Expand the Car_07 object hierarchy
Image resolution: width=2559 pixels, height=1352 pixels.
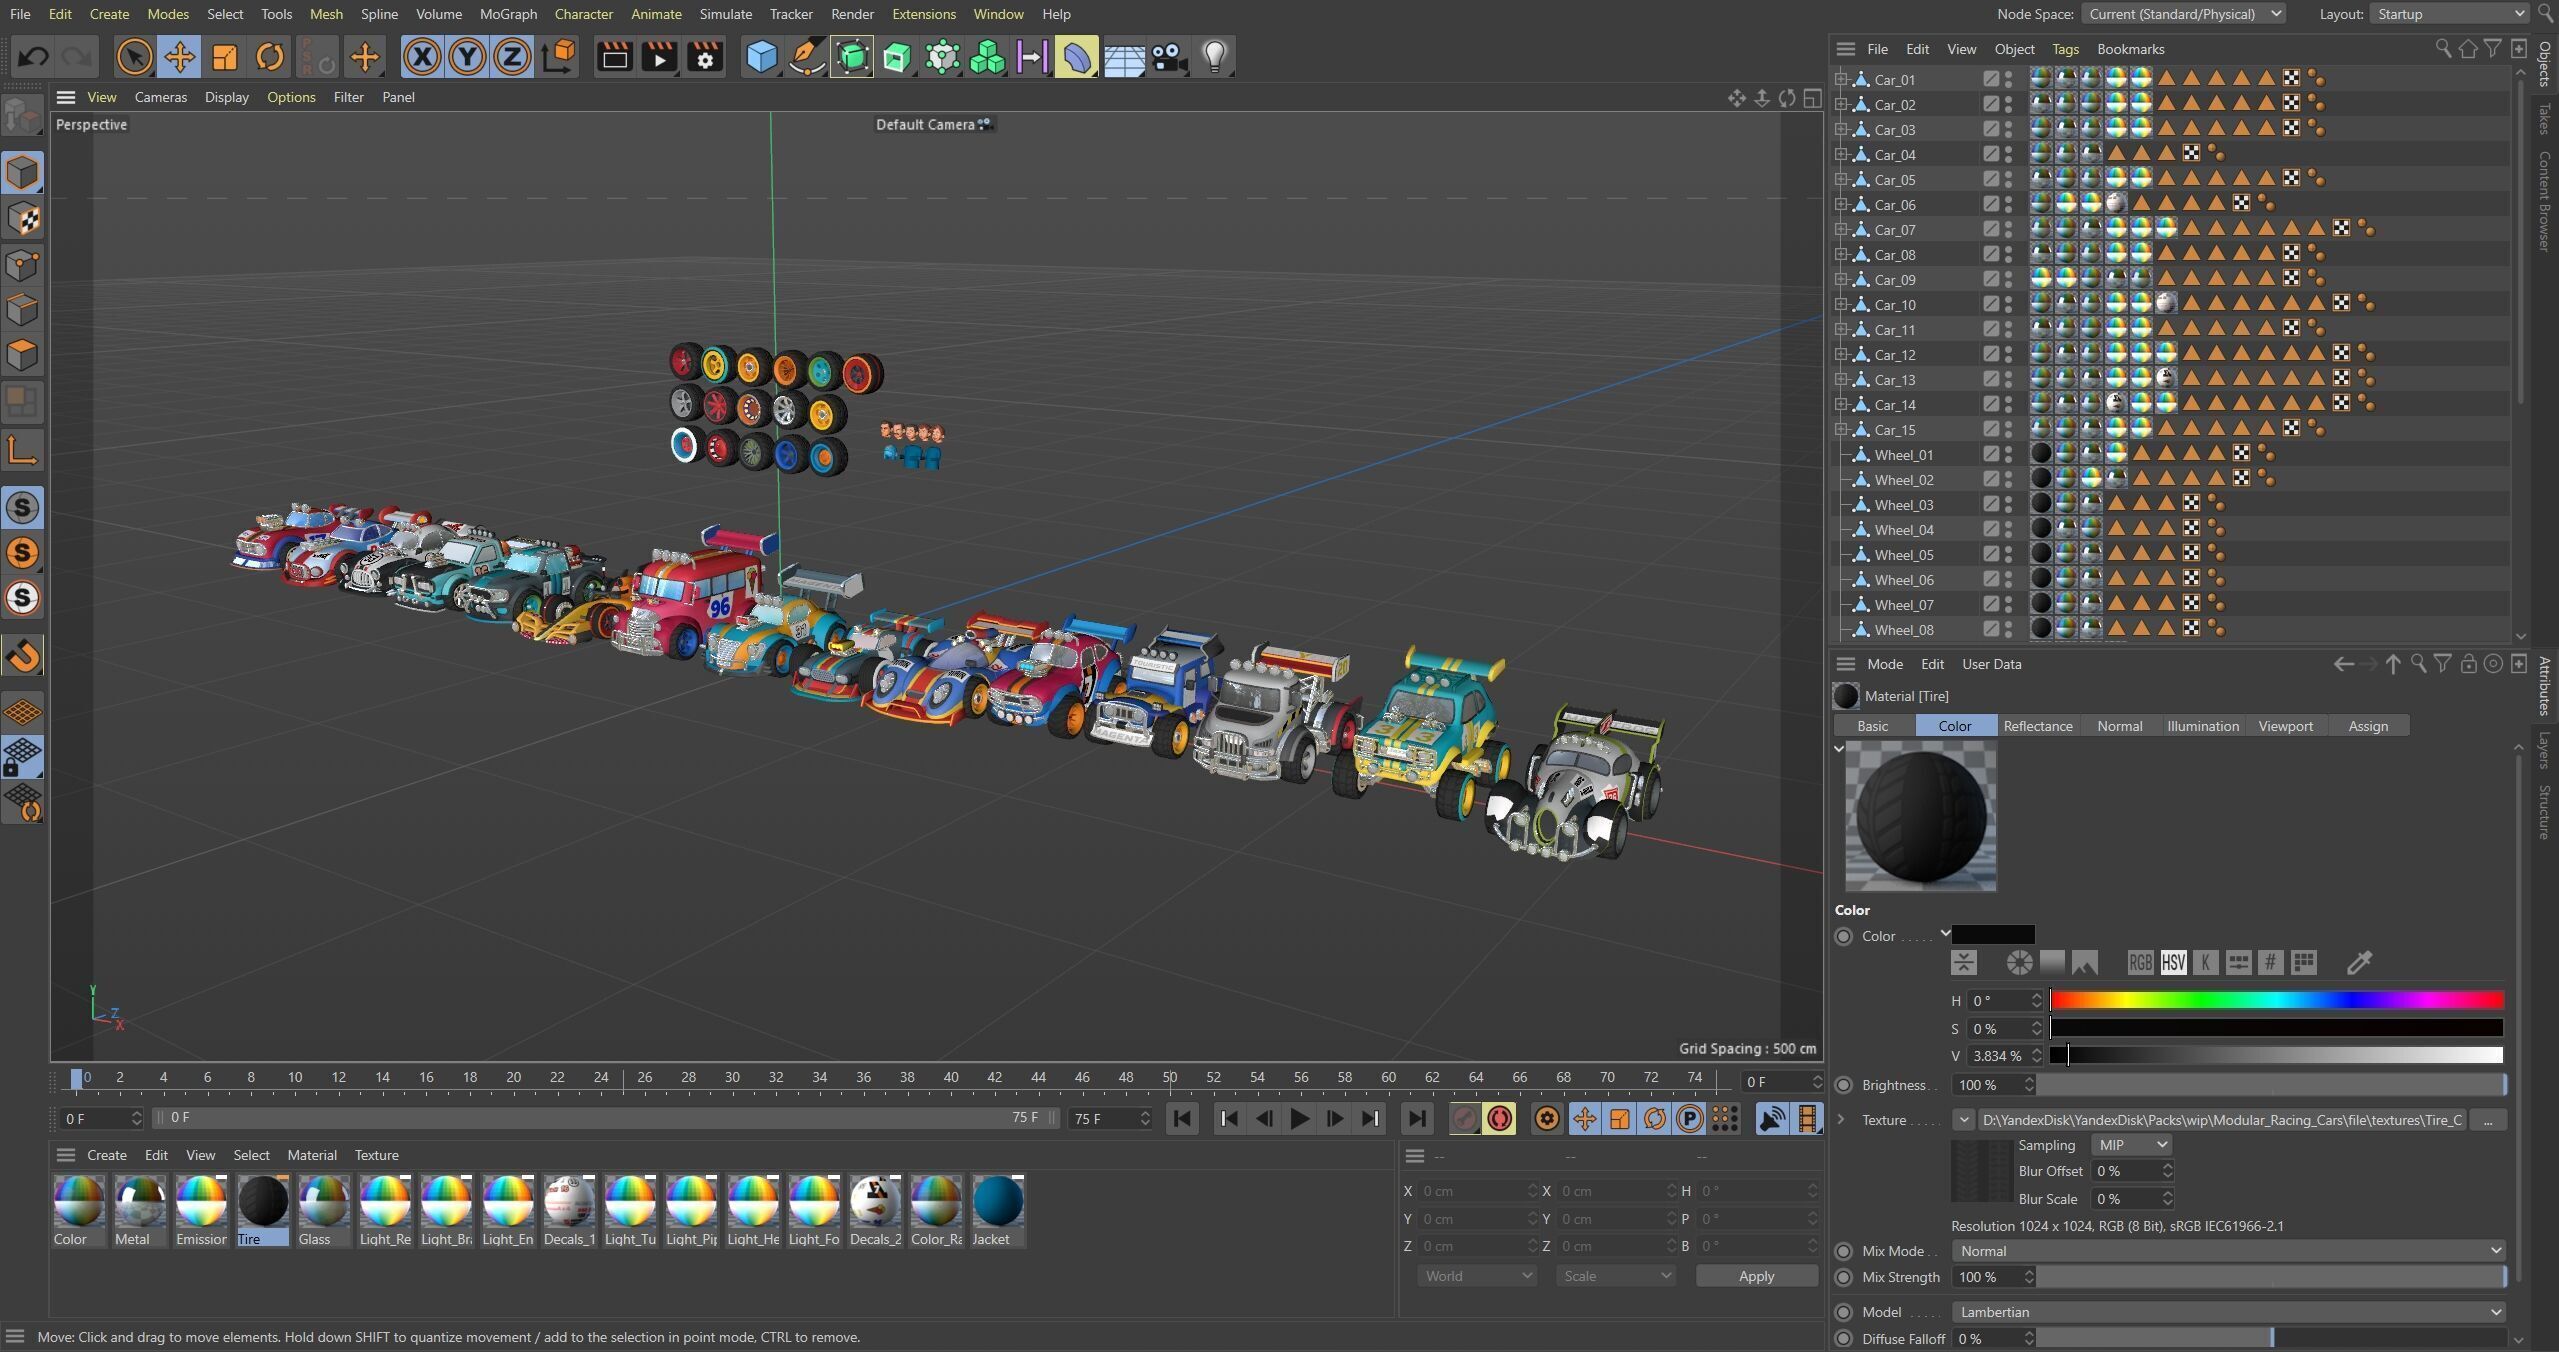click(x=1841, y=229)
